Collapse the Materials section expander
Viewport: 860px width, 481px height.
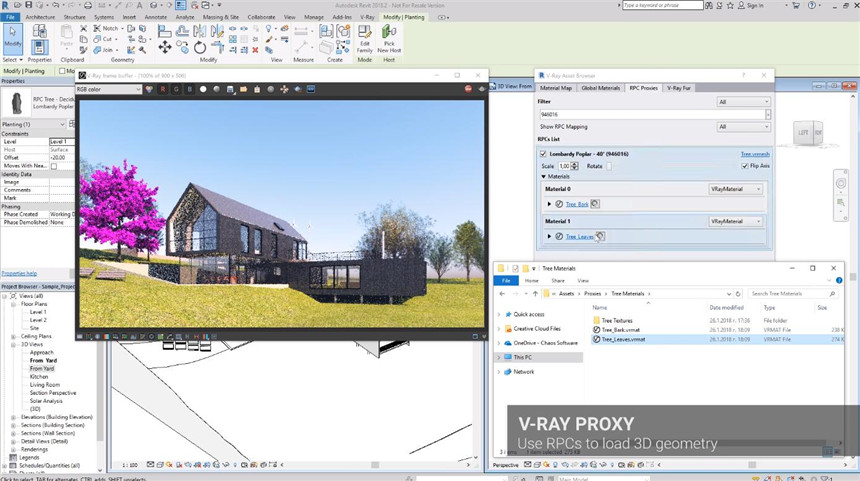pos(542,177)
